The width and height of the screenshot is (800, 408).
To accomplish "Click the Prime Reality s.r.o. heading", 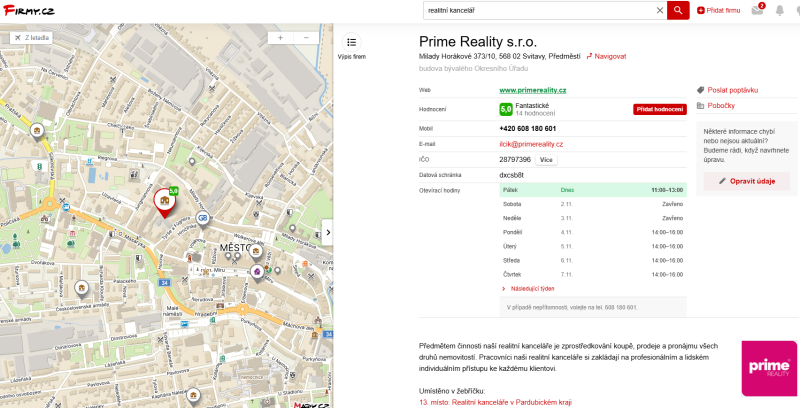I will pos(478,42).
